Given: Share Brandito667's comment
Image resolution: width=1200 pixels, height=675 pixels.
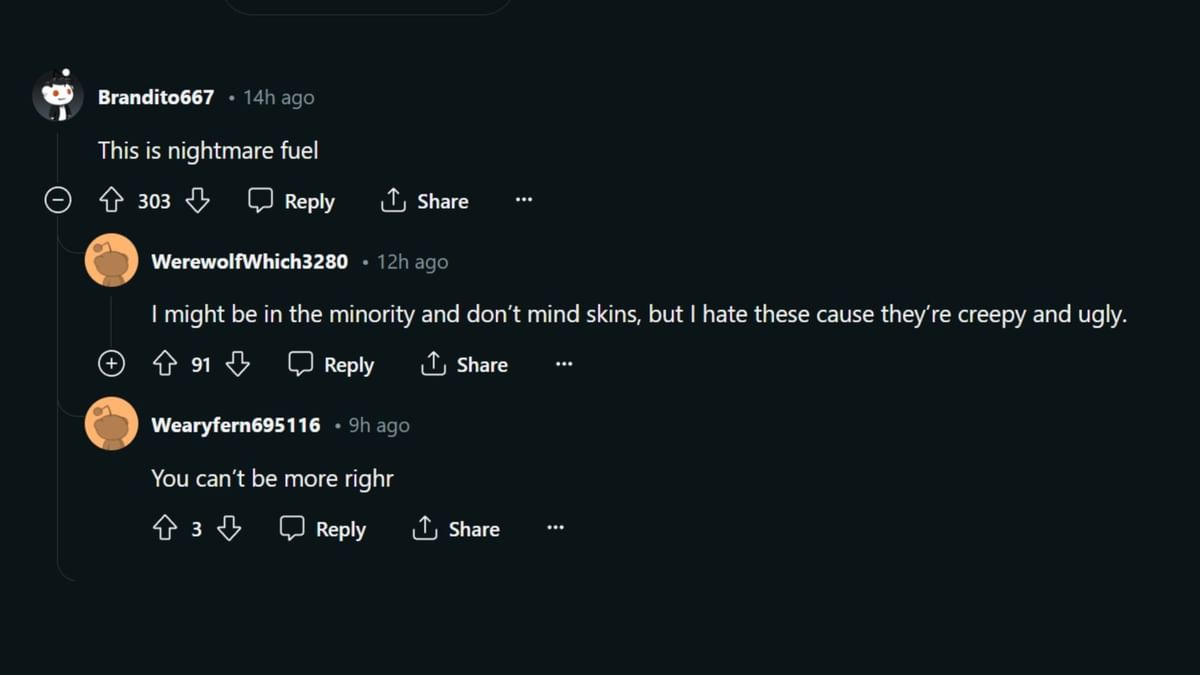Looking at the screenshot, I should point(424,201).
